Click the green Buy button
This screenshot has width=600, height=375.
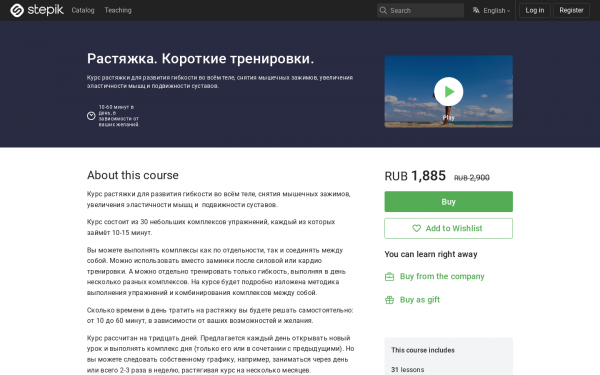(x=448, y=202)
